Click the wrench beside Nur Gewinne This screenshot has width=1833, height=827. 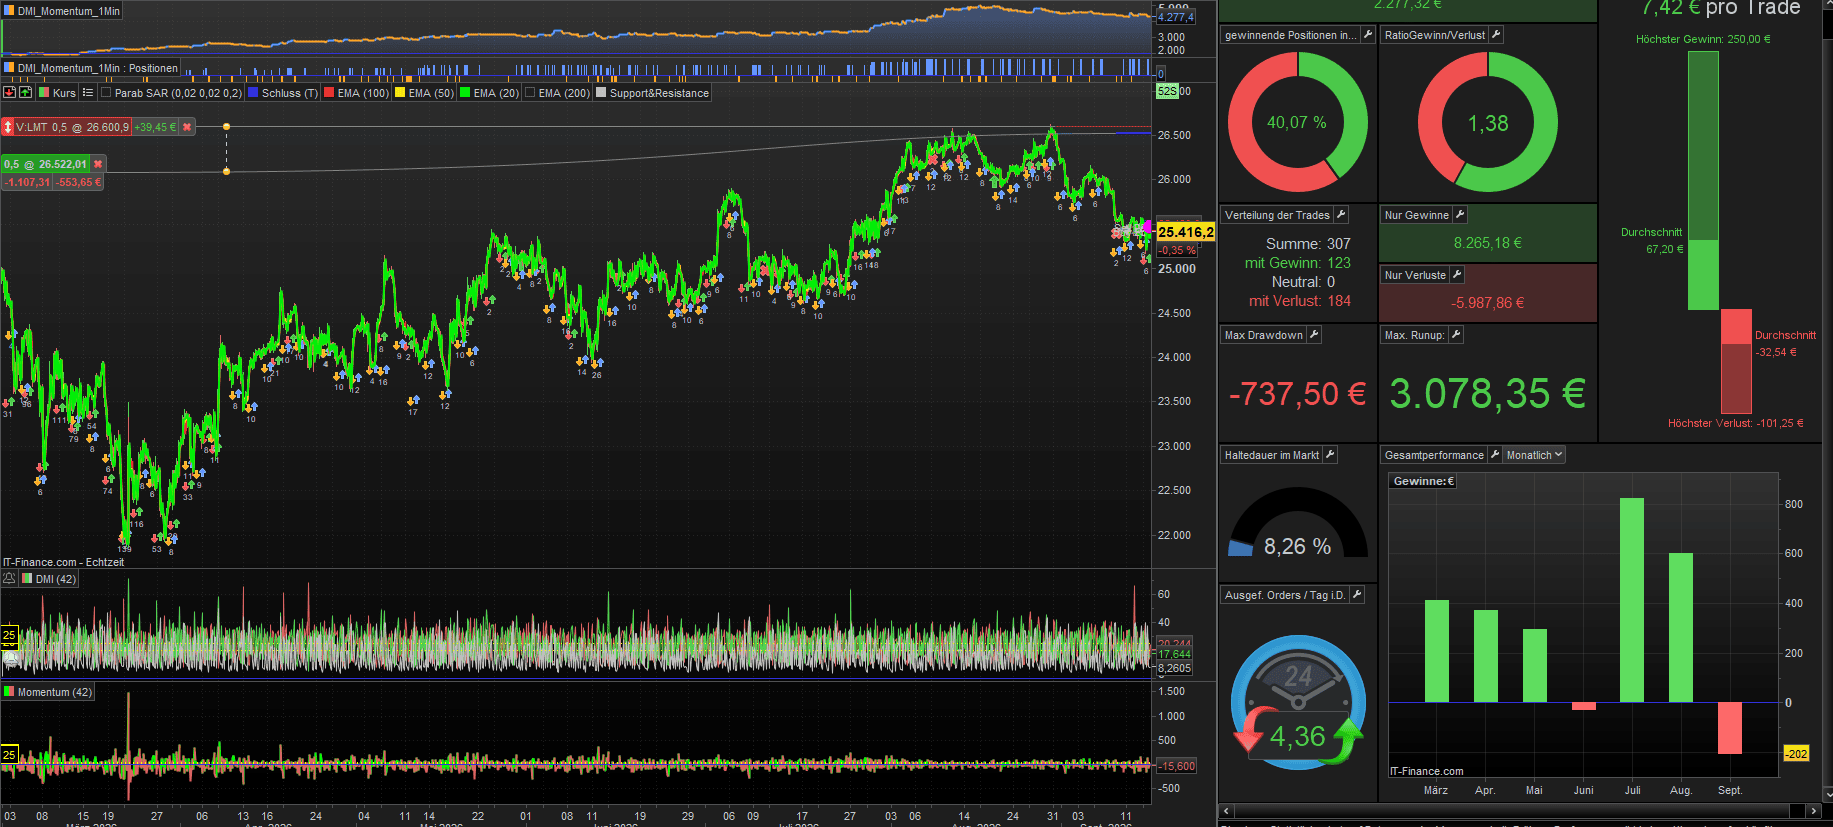(x=1460, y=215)
